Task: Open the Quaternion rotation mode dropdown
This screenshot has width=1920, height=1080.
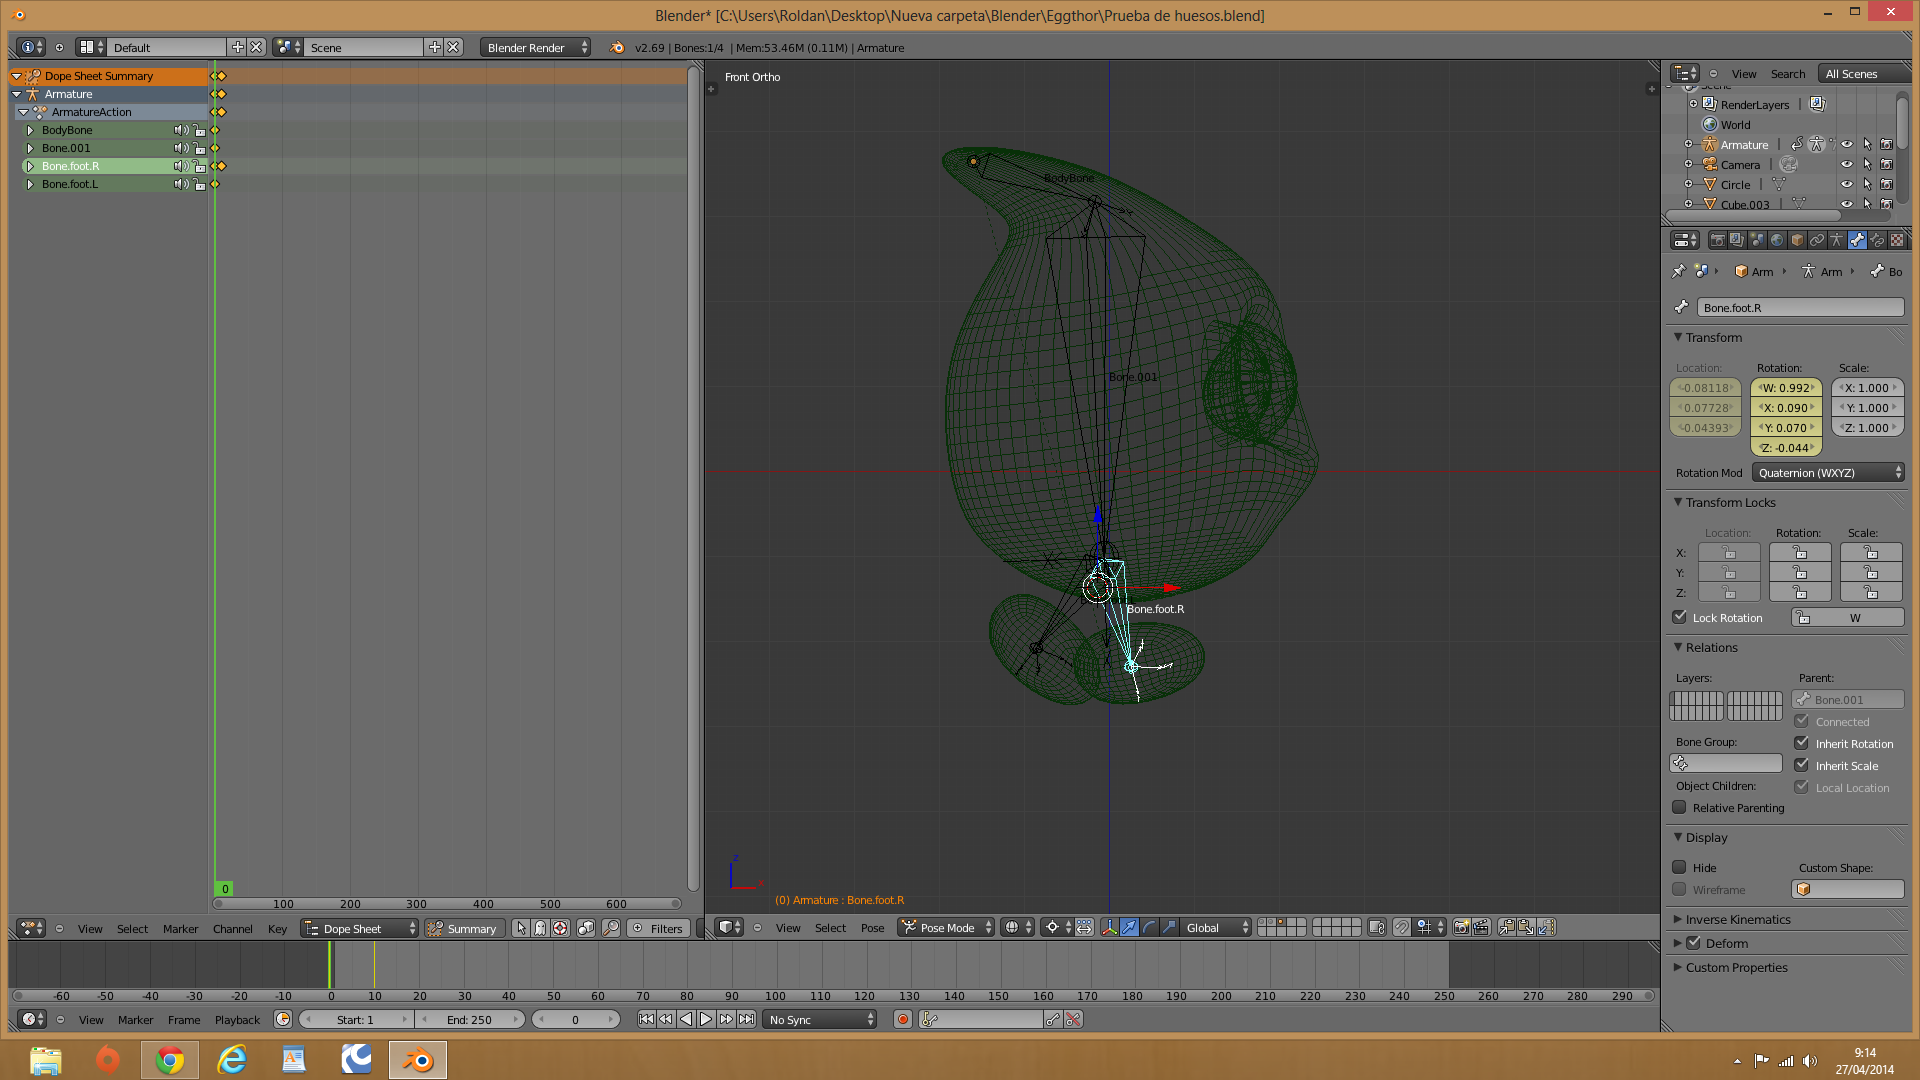Action: click(1828, 472)
